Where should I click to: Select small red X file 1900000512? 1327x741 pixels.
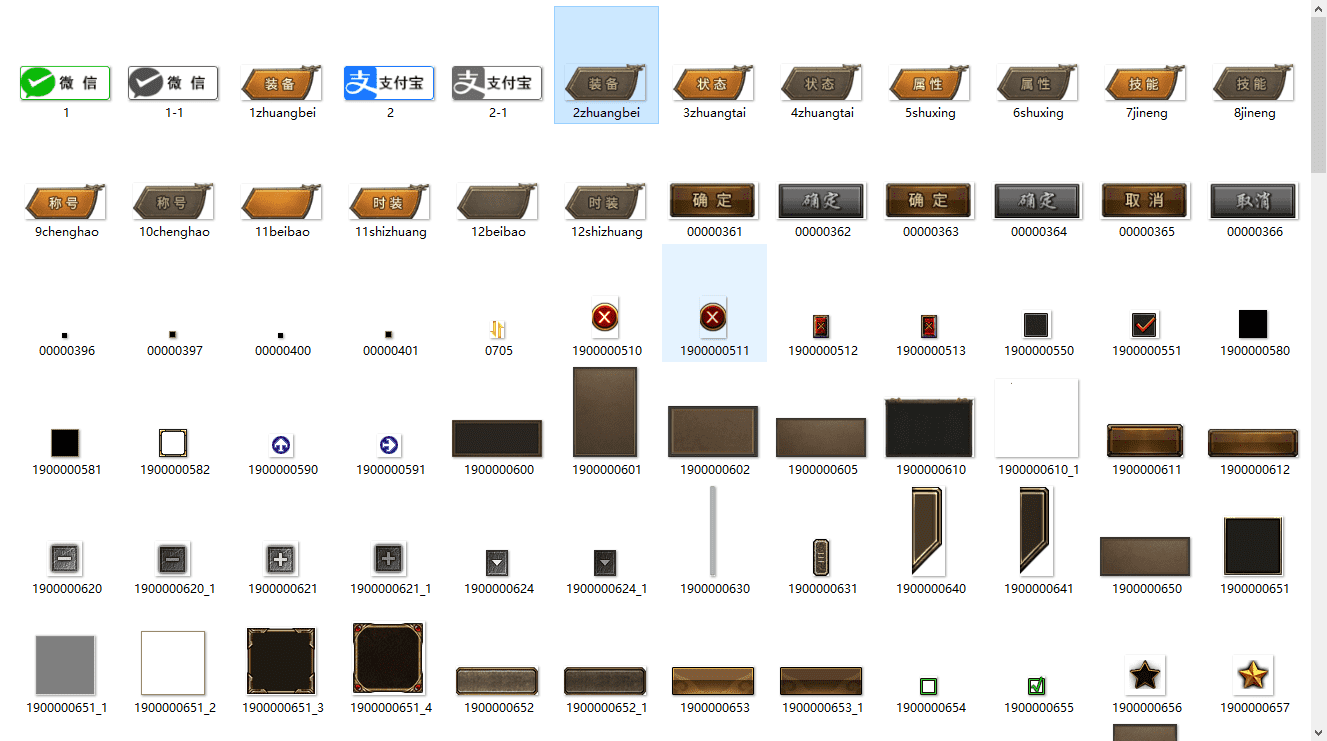click(x=821, y=326)
